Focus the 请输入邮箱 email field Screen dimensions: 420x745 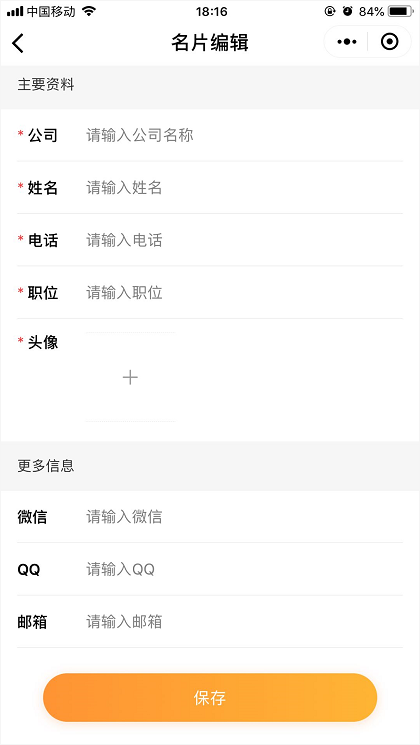[x=244, y=621]
